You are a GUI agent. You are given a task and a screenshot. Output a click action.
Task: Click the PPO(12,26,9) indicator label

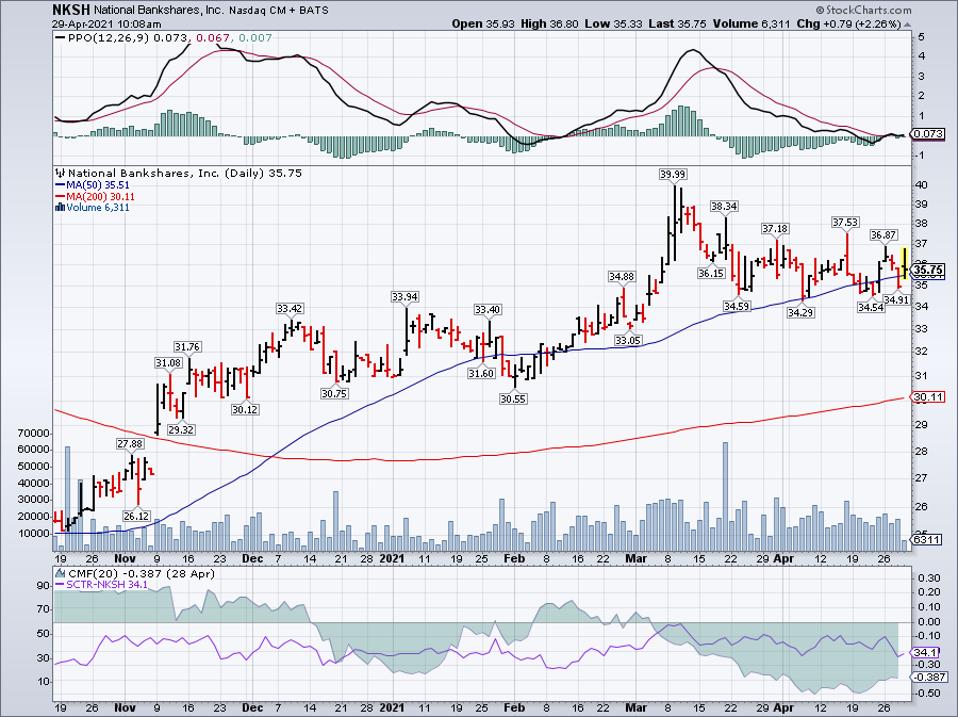109,38
